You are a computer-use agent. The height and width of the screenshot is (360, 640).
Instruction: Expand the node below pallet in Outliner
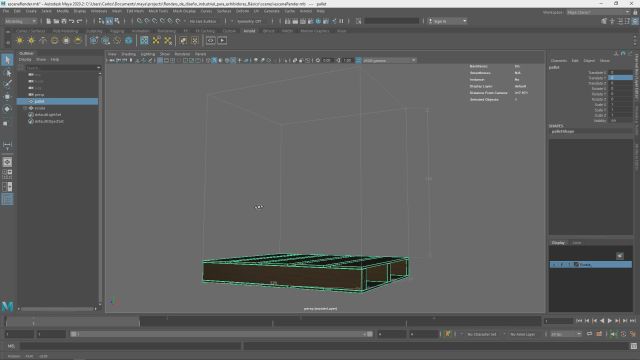click(25, 108)
